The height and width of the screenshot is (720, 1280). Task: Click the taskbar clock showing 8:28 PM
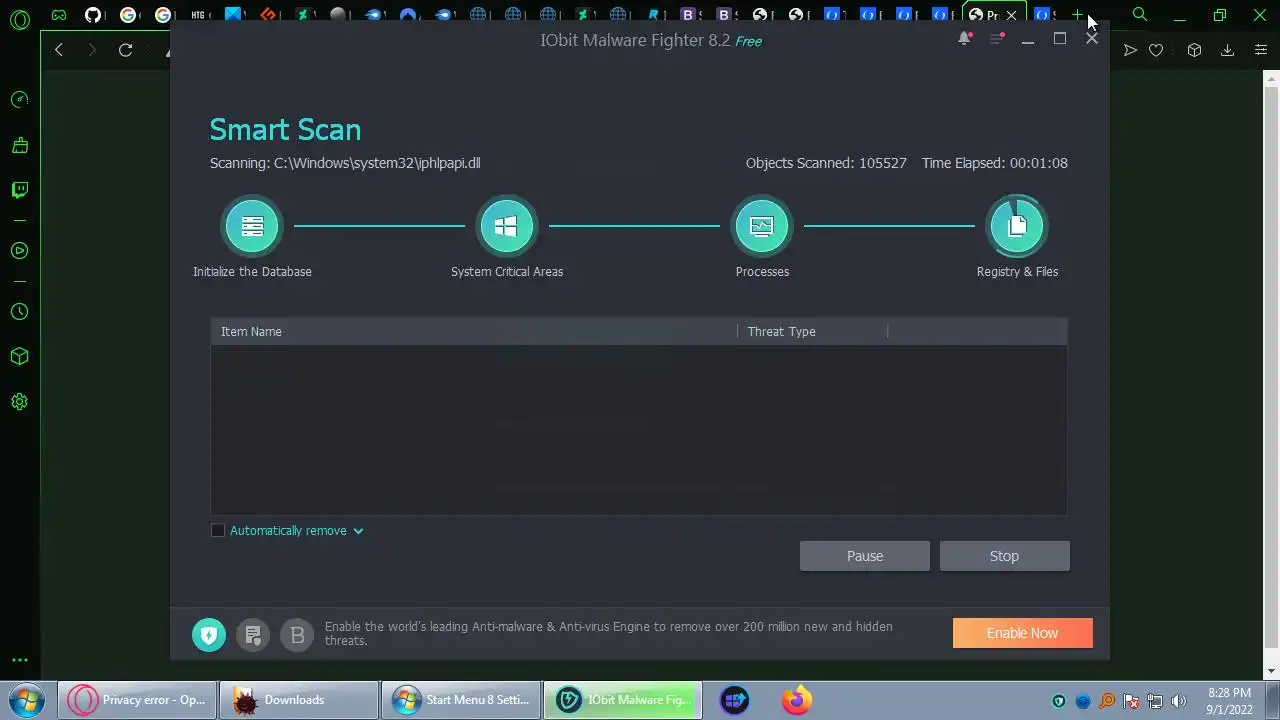[x=1229, y=701]
